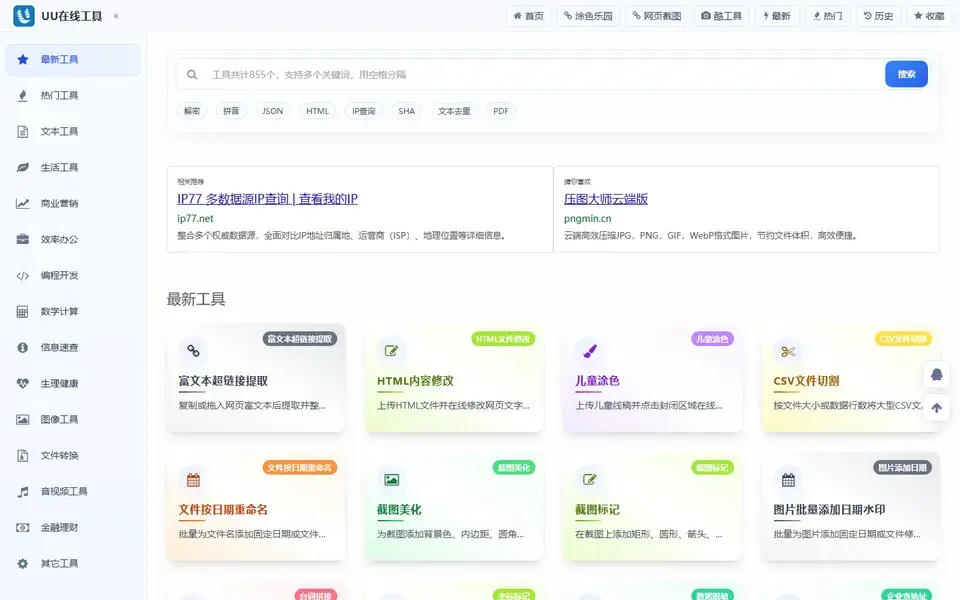Click the star icon beside 最新工具
The image size is (960, 600).
point(23,59)
